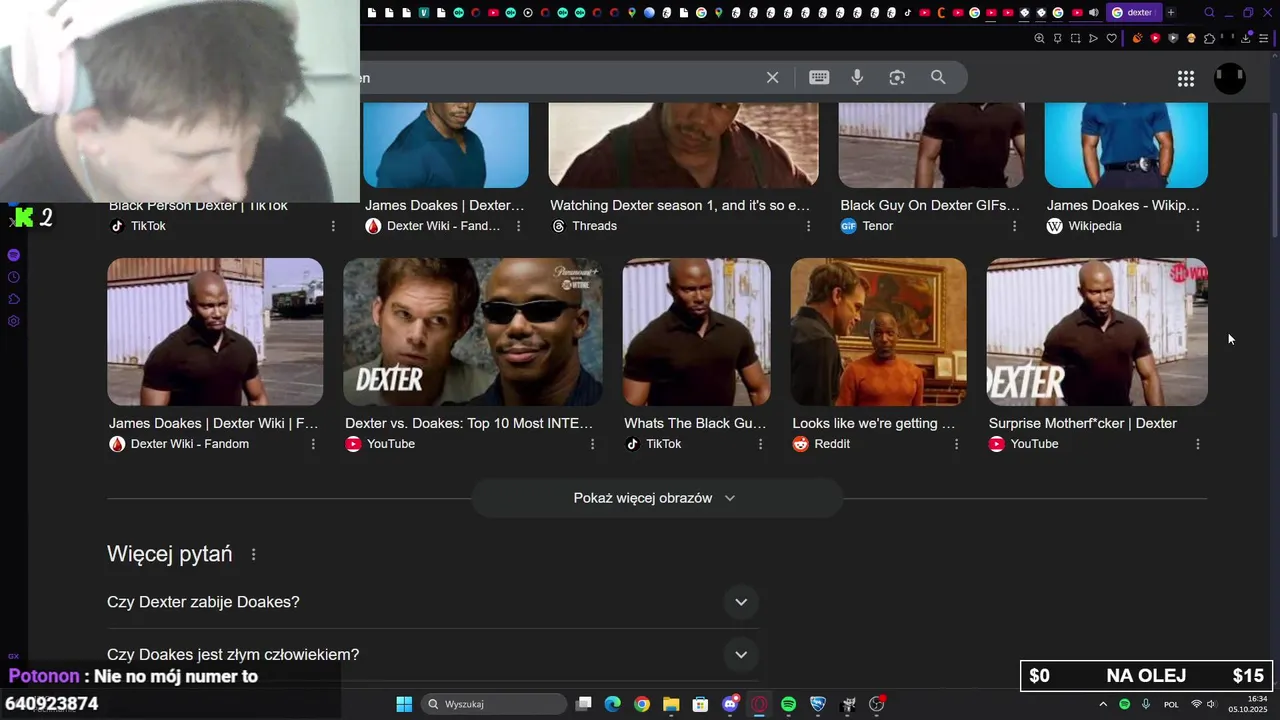Viewport: 1280px width, 720px height.
Task: Open 'Black Guy On Dexter GIFs...' link
Action: coord(930,205)
